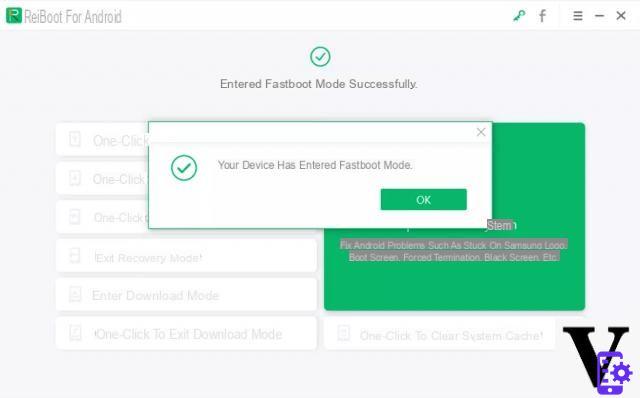
Task: Click the Clear System Cache icon
Action: click(343, 333)
